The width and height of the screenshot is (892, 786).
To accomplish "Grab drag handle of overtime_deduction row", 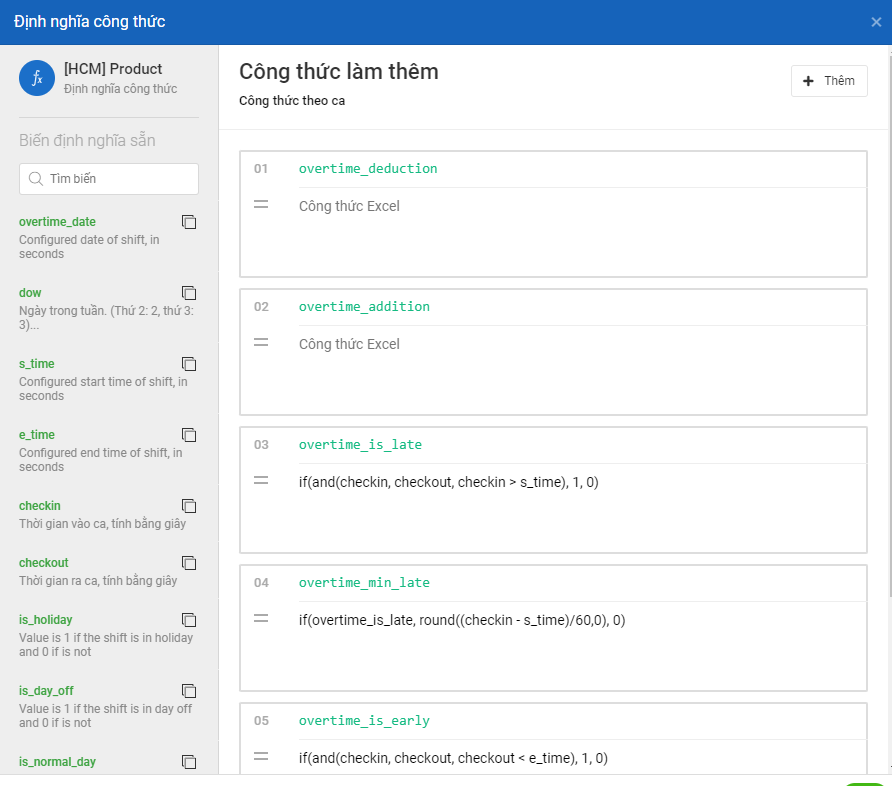I will pyautogui.click(x=261, y=204).
